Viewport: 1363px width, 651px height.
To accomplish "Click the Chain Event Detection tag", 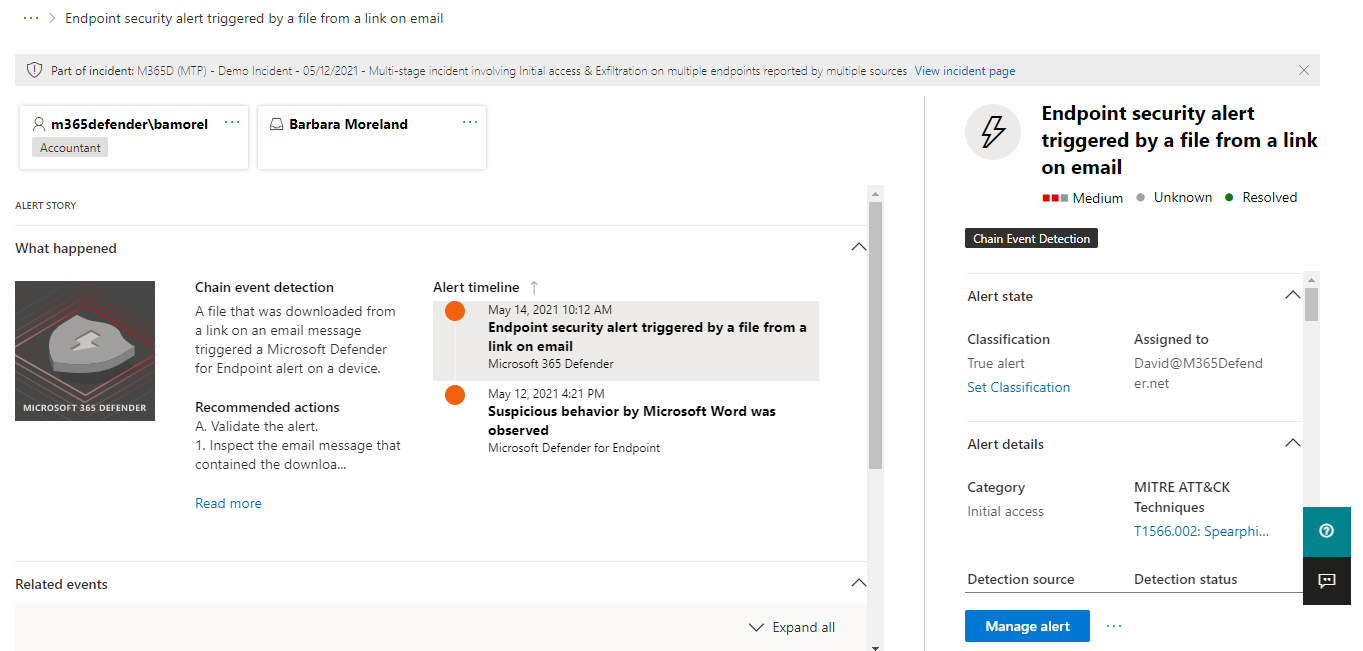I will coord(1031,239).
